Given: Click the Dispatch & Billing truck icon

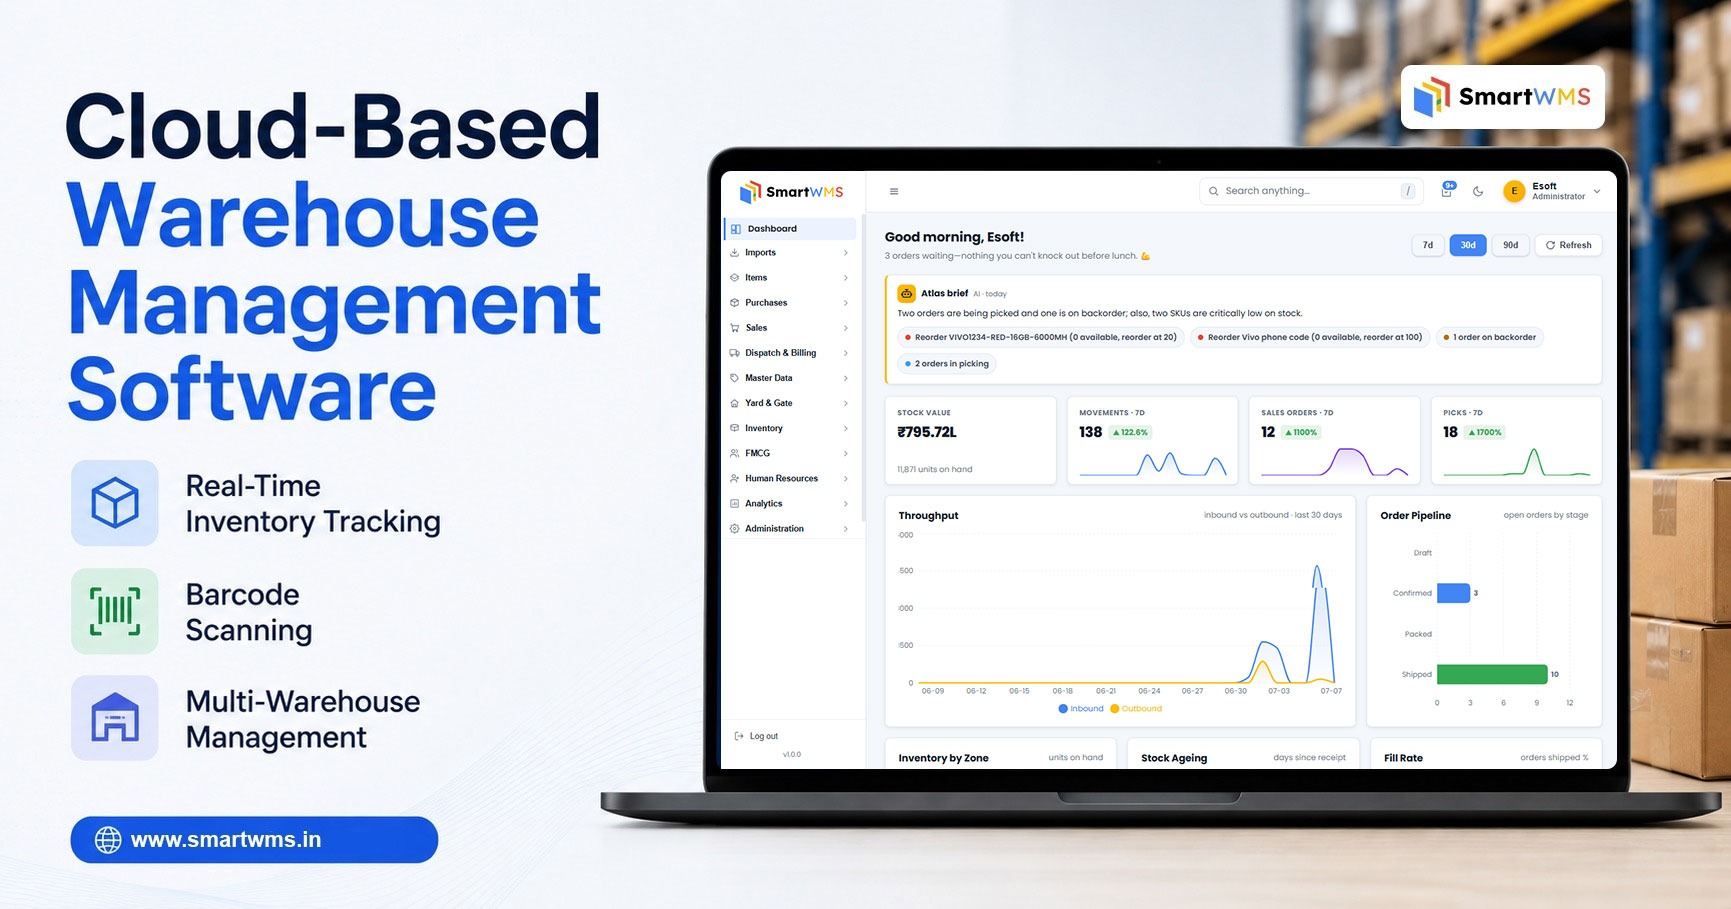Looking at the screenshot, I should tap(735, 353).
